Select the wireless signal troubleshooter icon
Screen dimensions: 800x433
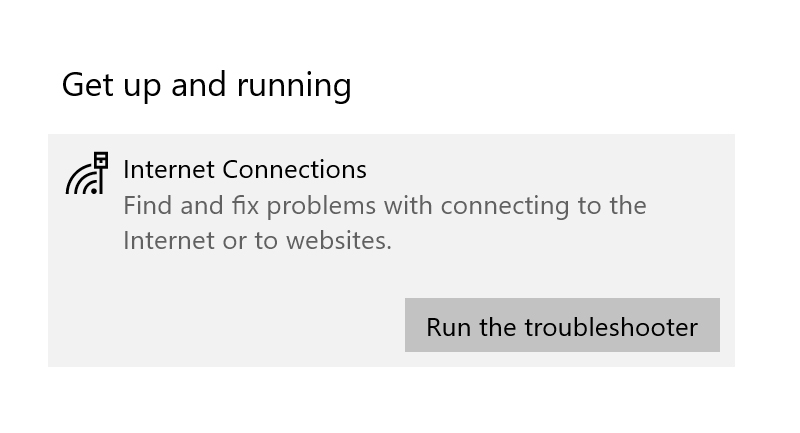[x=86, y=175]
